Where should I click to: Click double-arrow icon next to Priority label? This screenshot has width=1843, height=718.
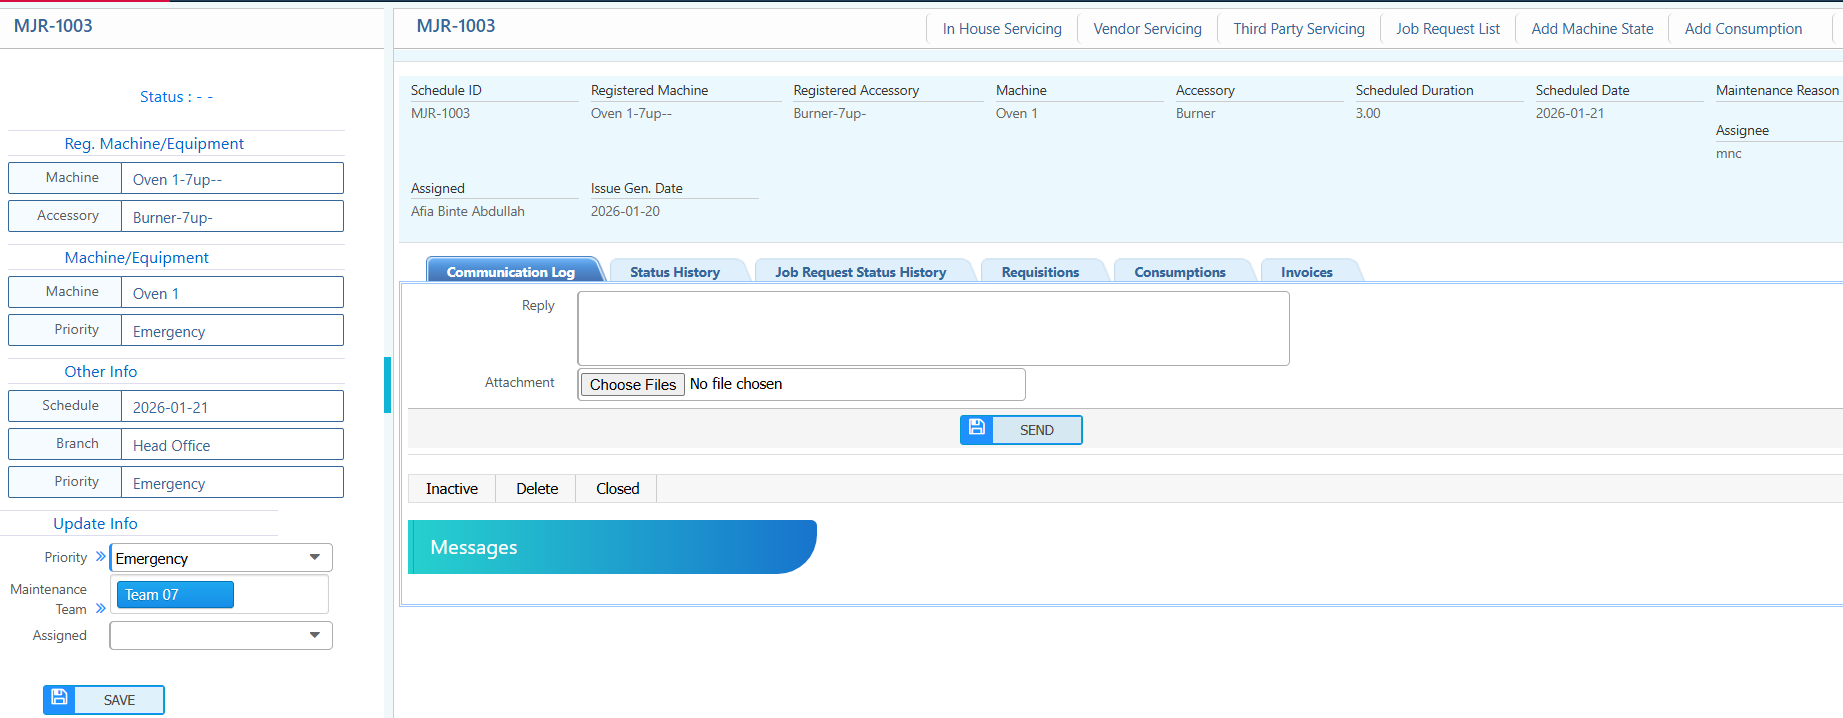100,557
